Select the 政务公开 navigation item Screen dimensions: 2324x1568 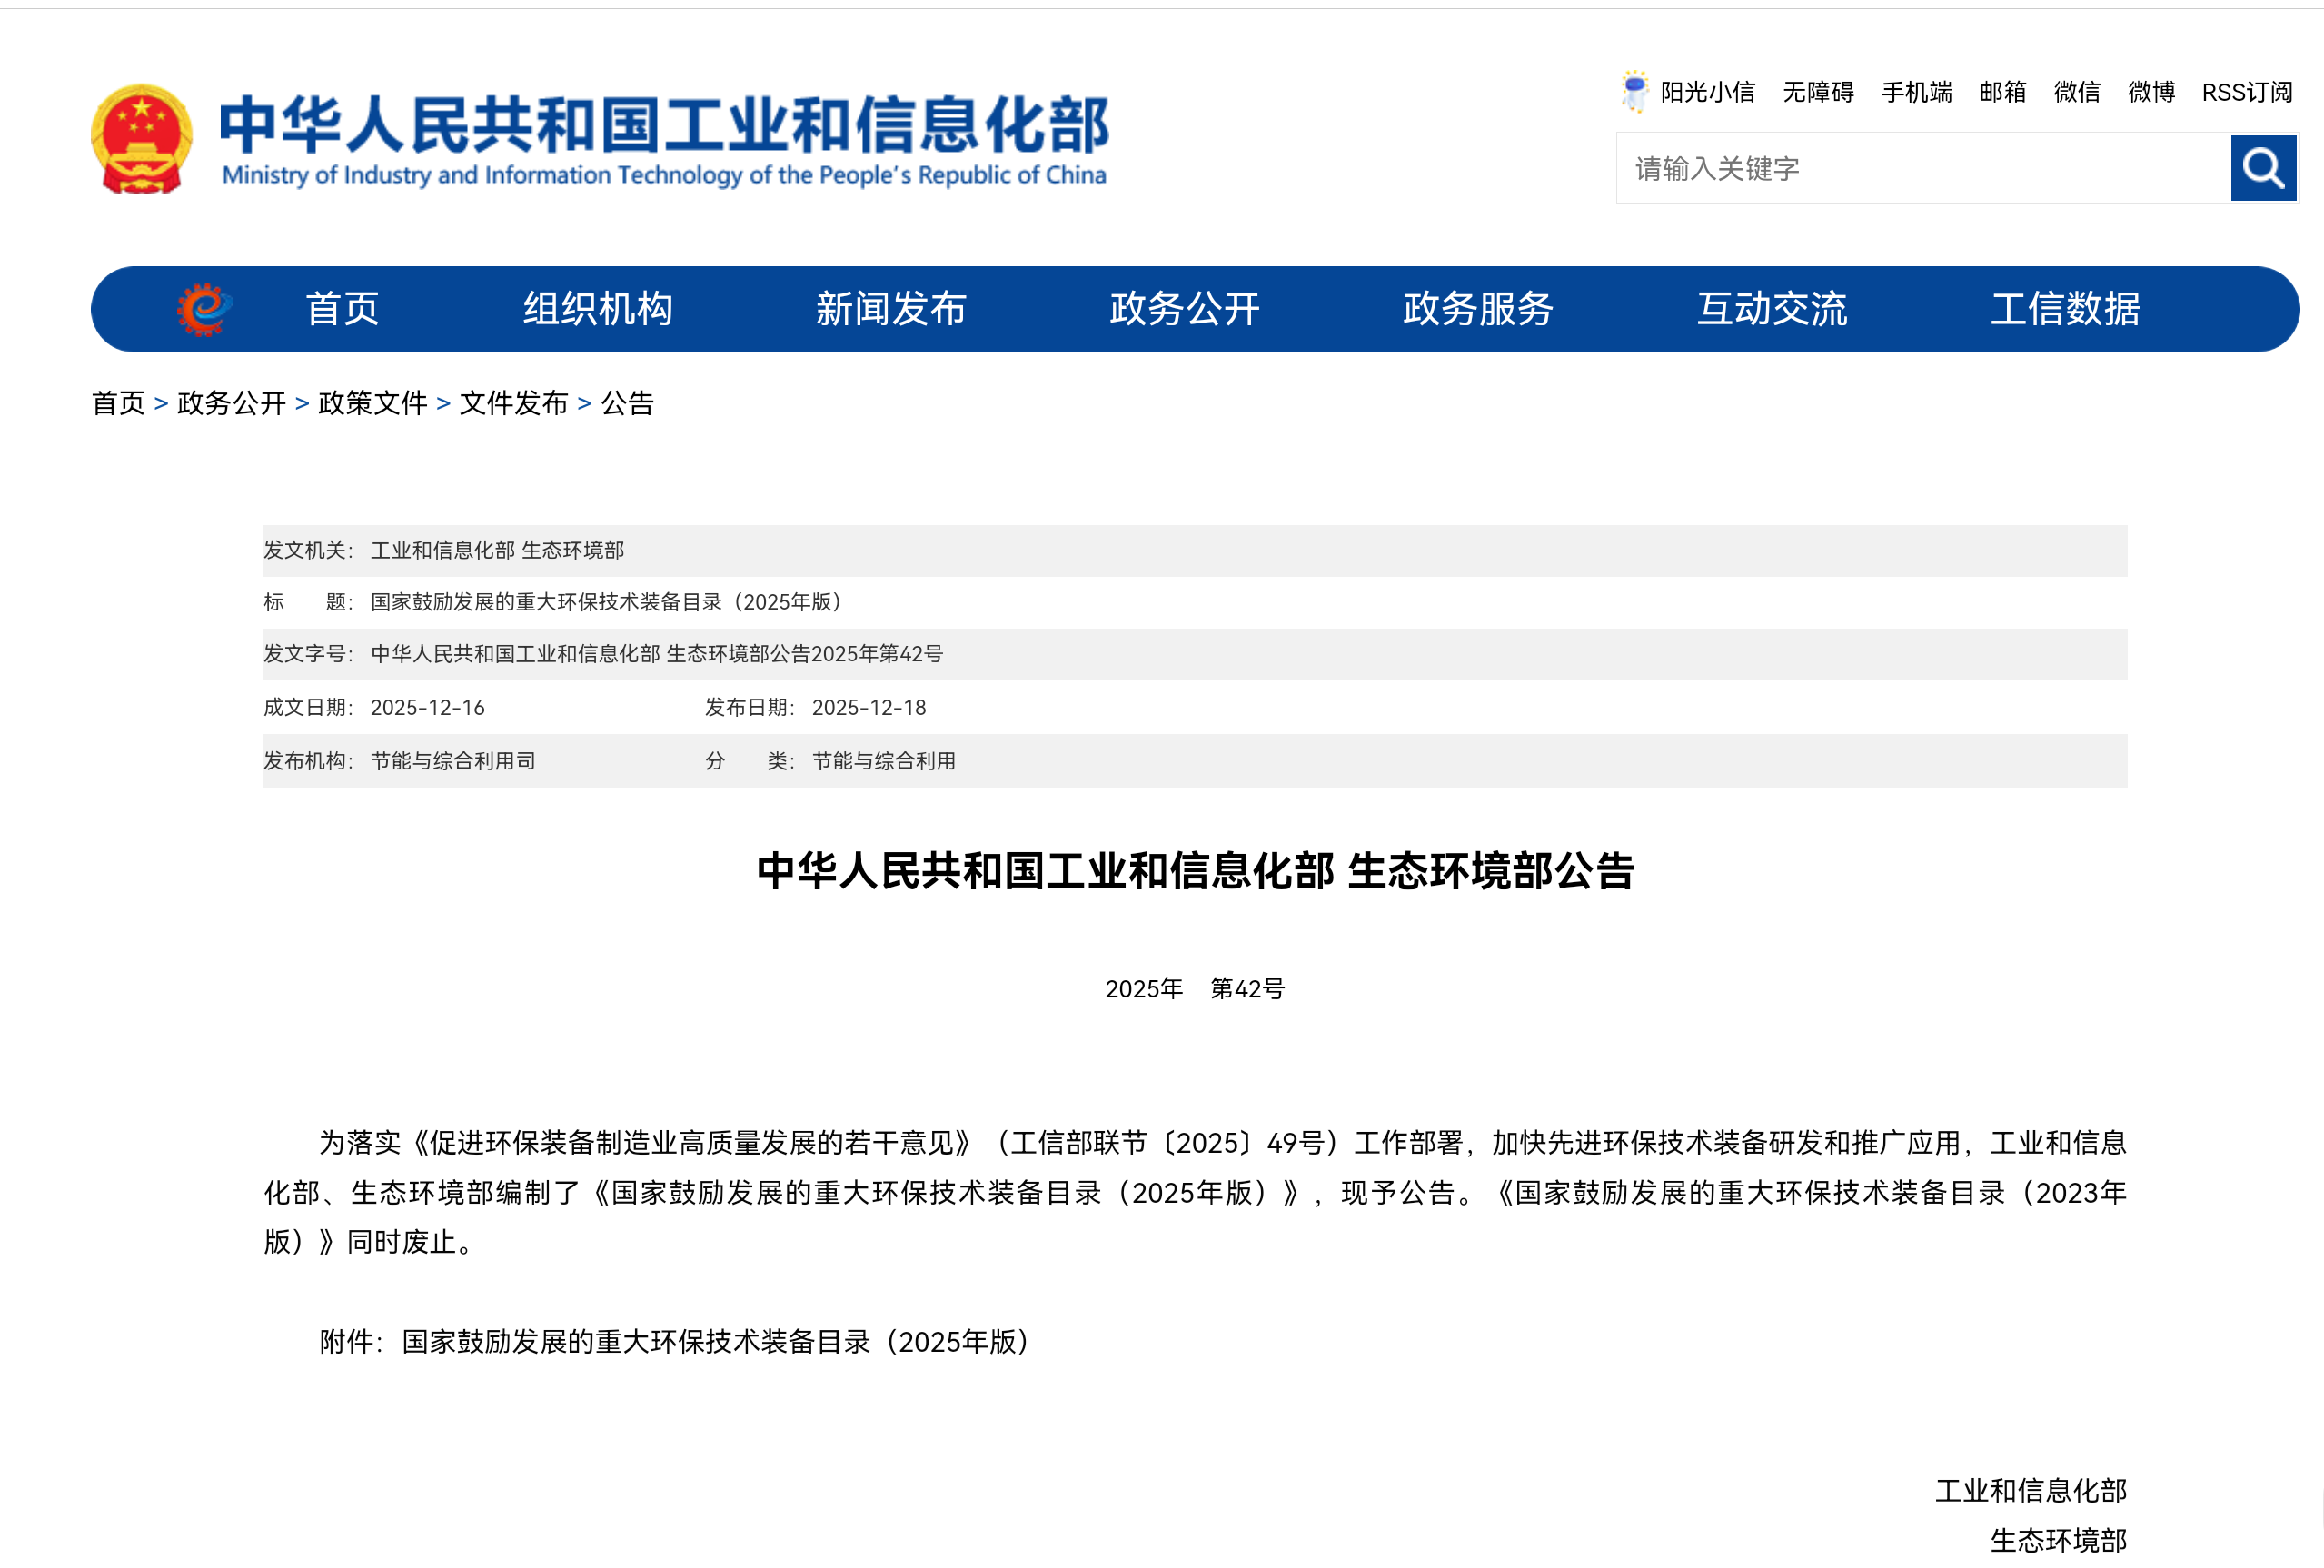pyautogui.click(x=1184, y=309)
